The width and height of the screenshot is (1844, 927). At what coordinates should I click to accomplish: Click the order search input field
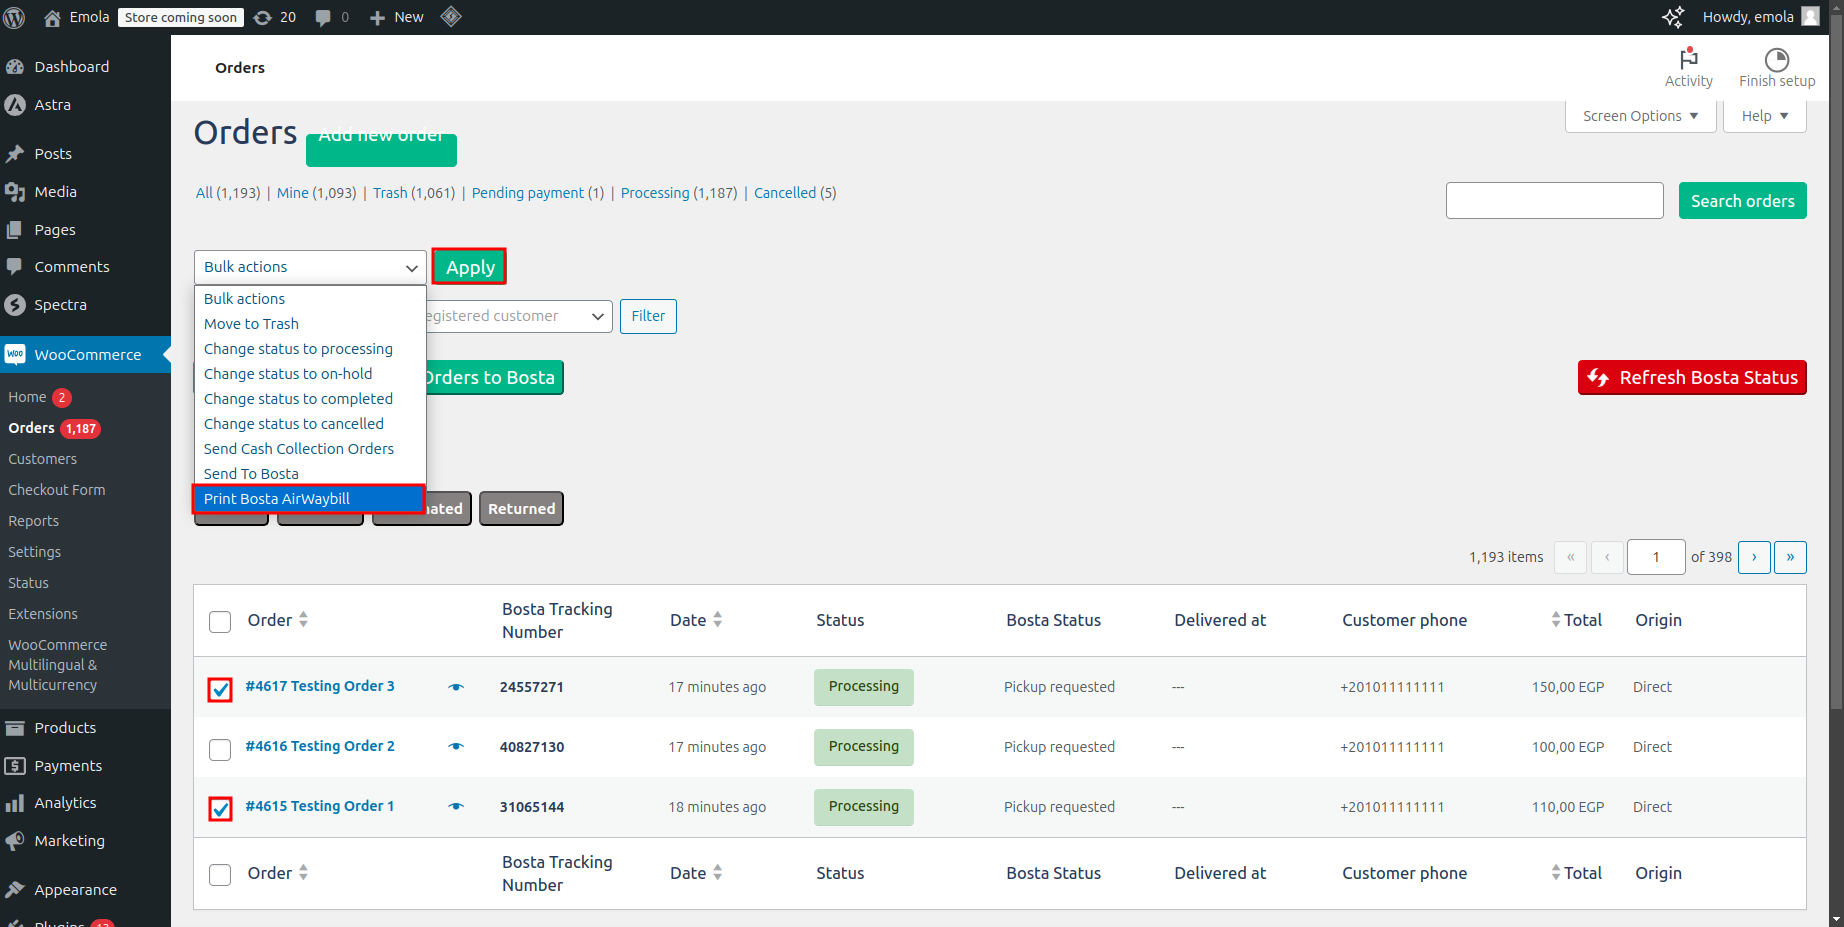[1554, 201]
